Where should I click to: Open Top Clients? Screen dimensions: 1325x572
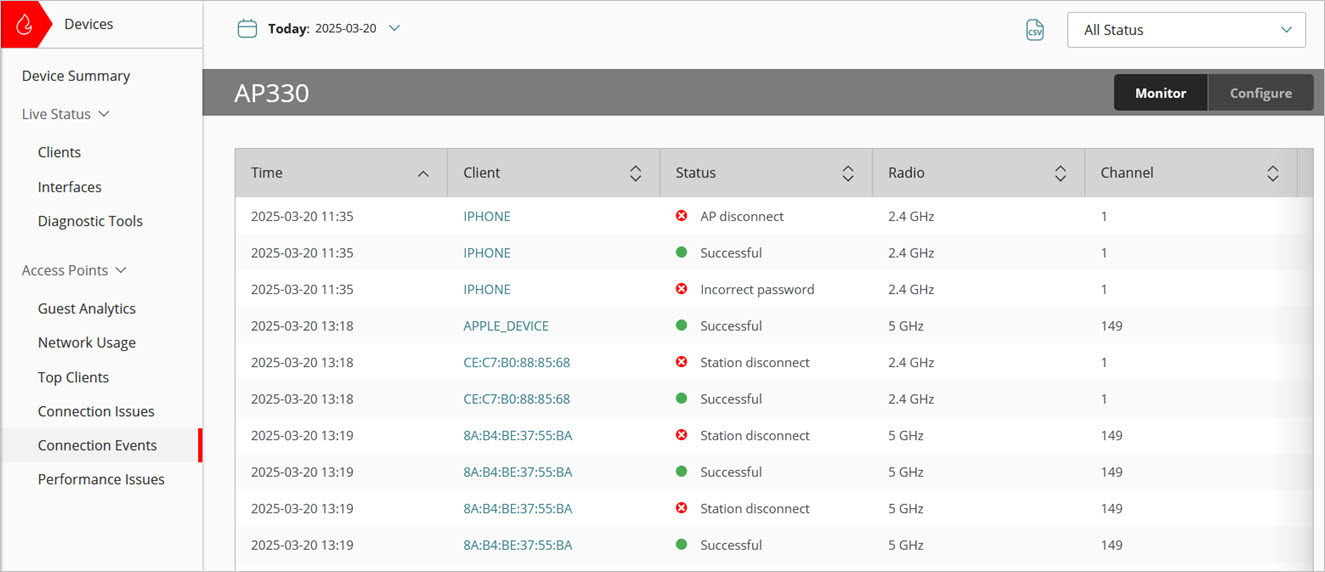point(73,377)
